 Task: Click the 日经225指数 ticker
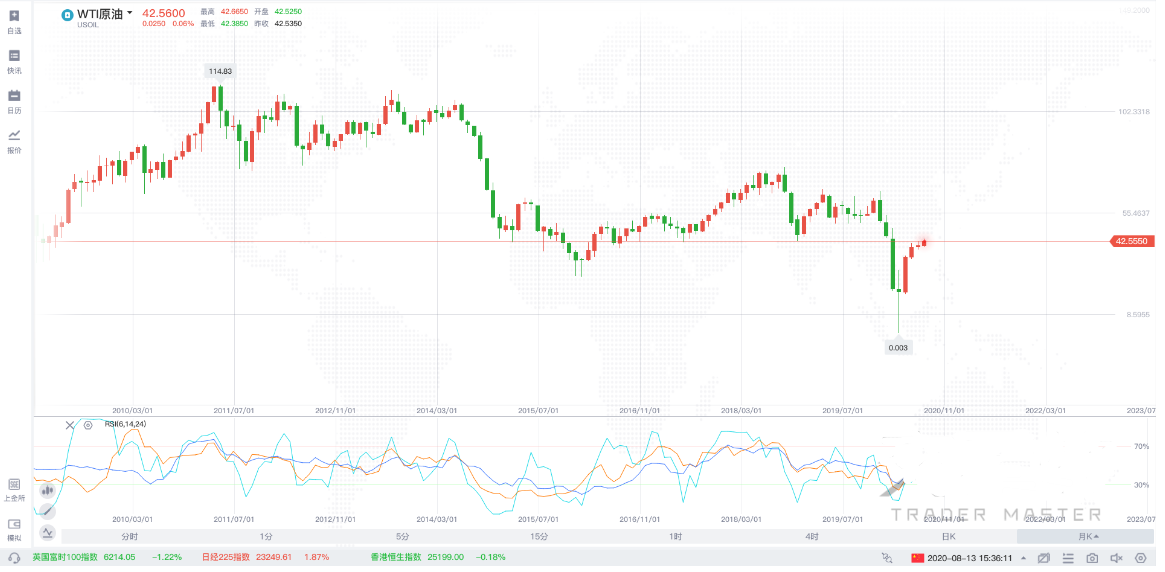(x=225, y=557)
